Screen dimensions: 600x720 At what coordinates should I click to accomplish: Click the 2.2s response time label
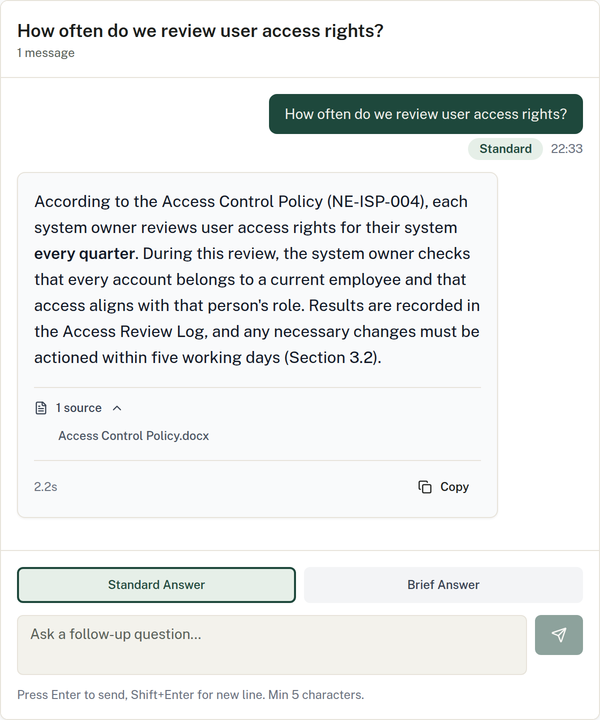(x=45, y=487)
